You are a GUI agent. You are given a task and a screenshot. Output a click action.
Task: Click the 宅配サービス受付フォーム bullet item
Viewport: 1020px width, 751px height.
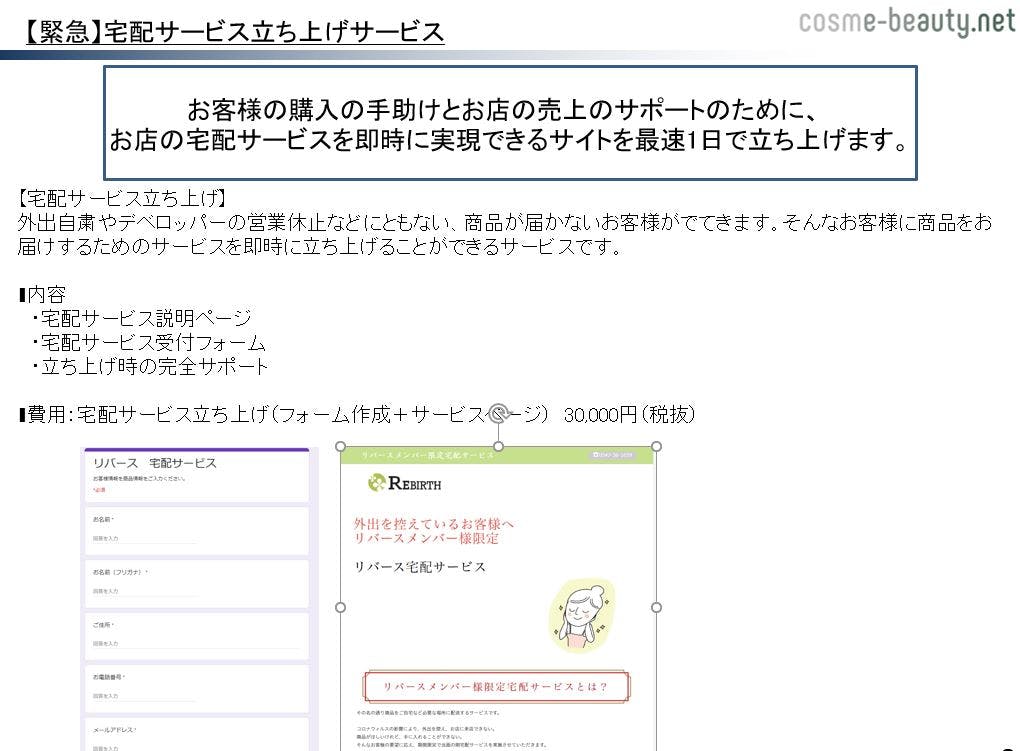click(152, 343)
